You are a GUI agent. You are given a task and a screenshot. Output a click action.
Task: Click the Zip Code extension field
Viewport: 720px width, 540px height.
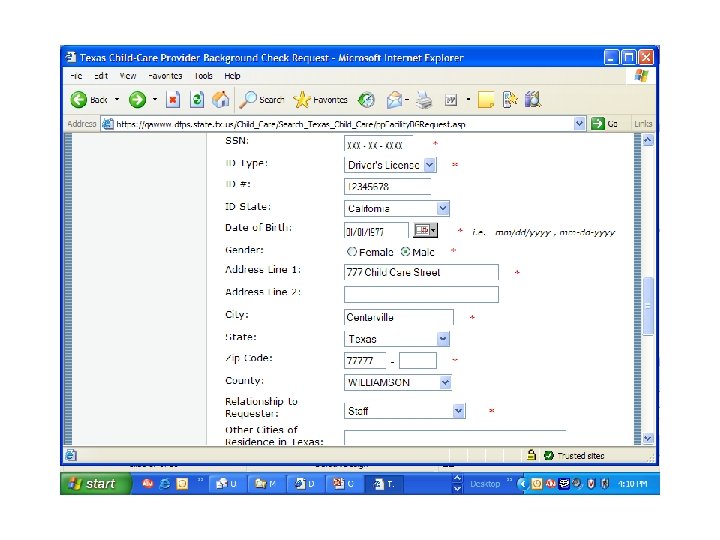[418, 360]
